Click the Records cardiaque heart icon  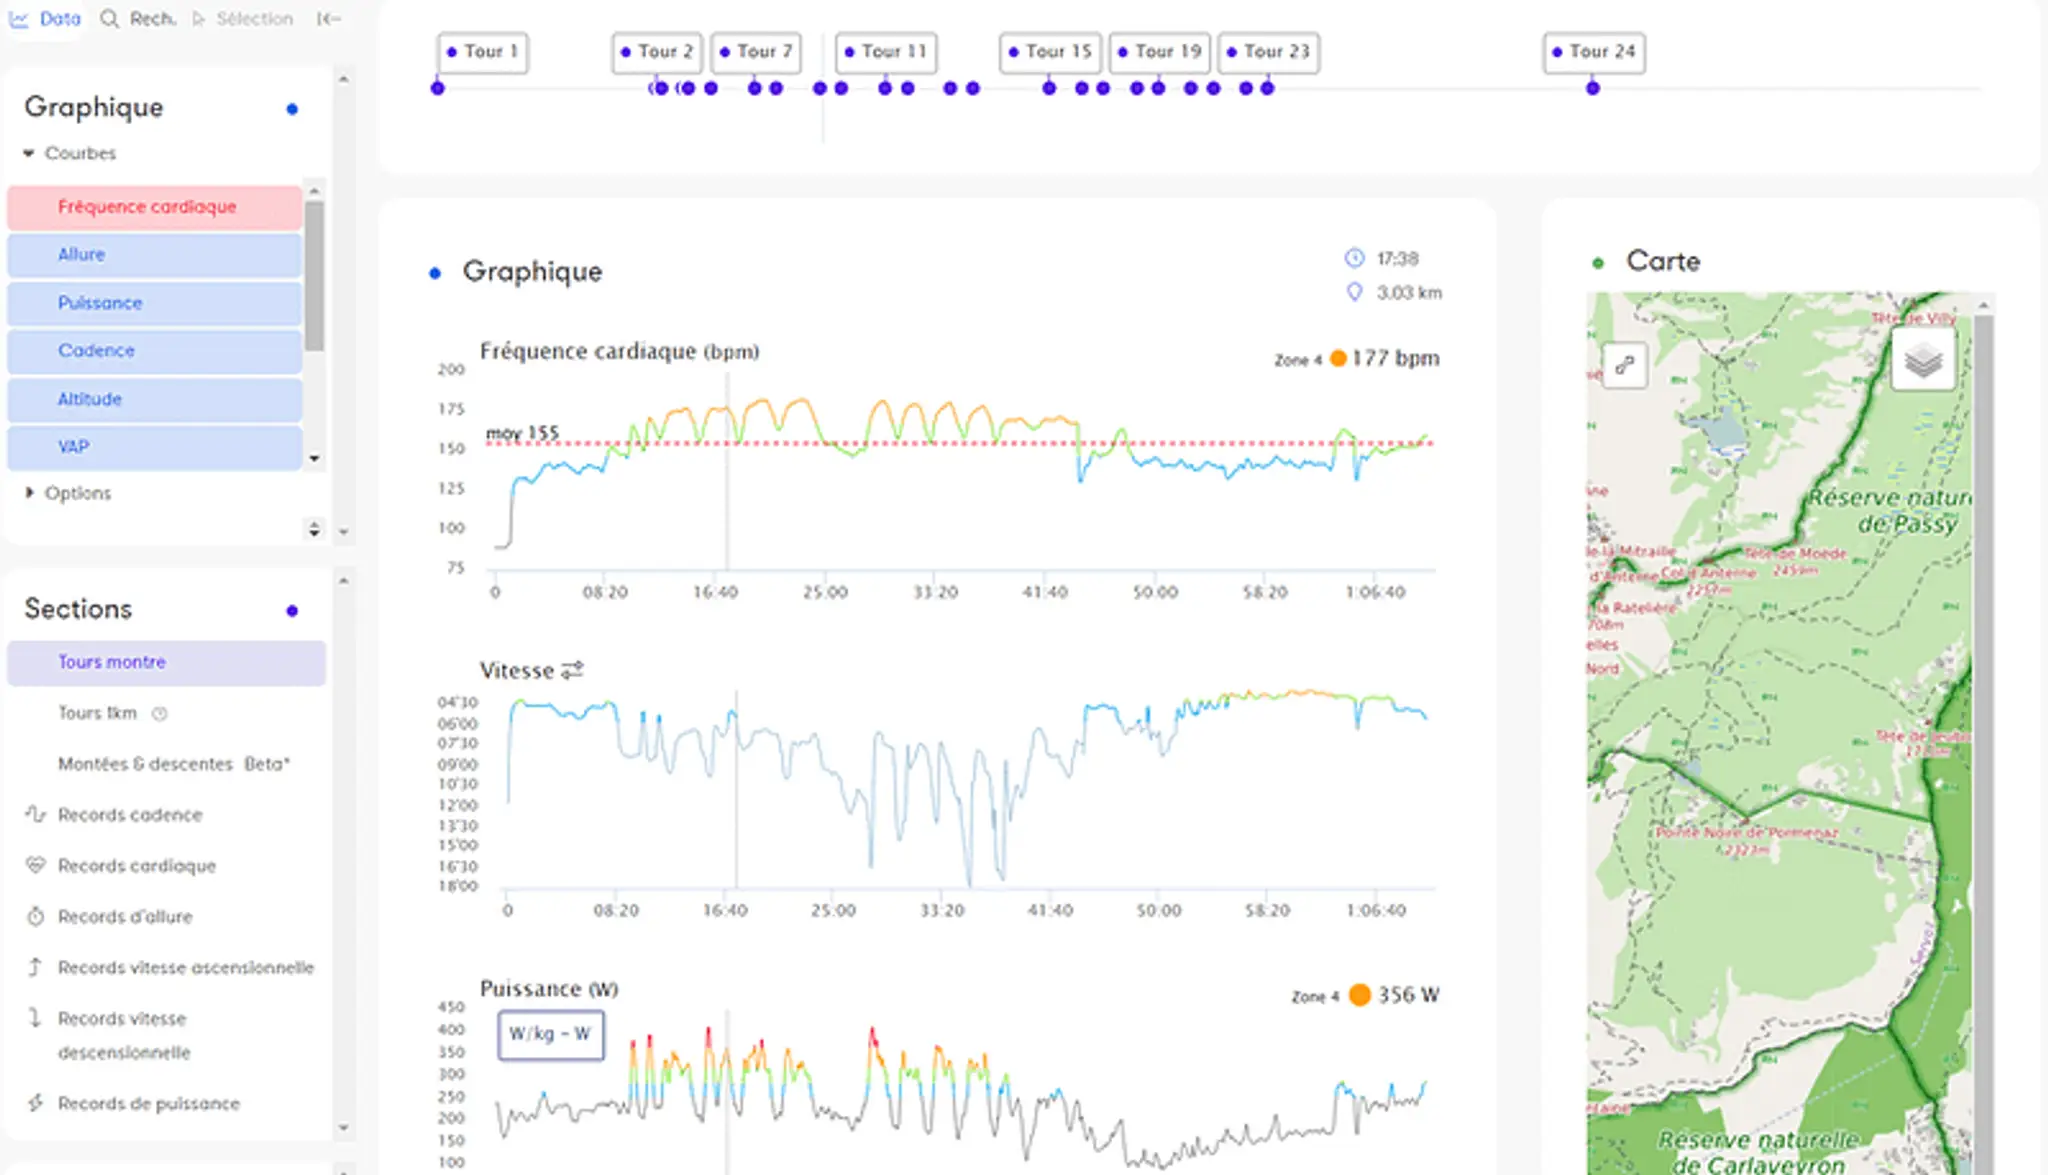(x=36, y=866)
